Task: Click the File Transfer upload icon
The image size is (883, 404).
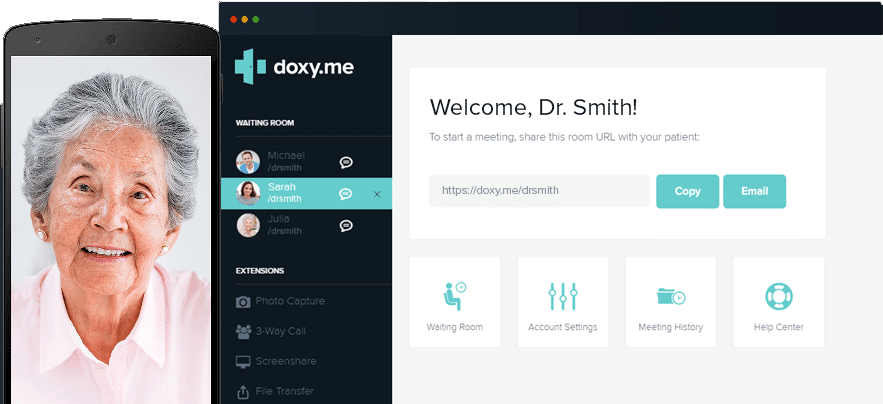Action: pos(243,392)
